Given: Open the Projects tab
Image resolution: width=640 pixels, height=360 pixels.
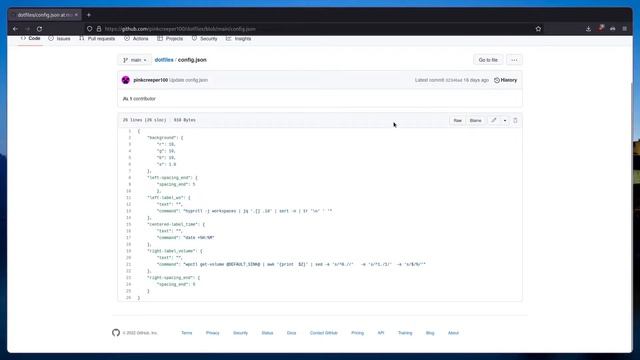Looking at the screenshot, I should click(x=170, y=38).
